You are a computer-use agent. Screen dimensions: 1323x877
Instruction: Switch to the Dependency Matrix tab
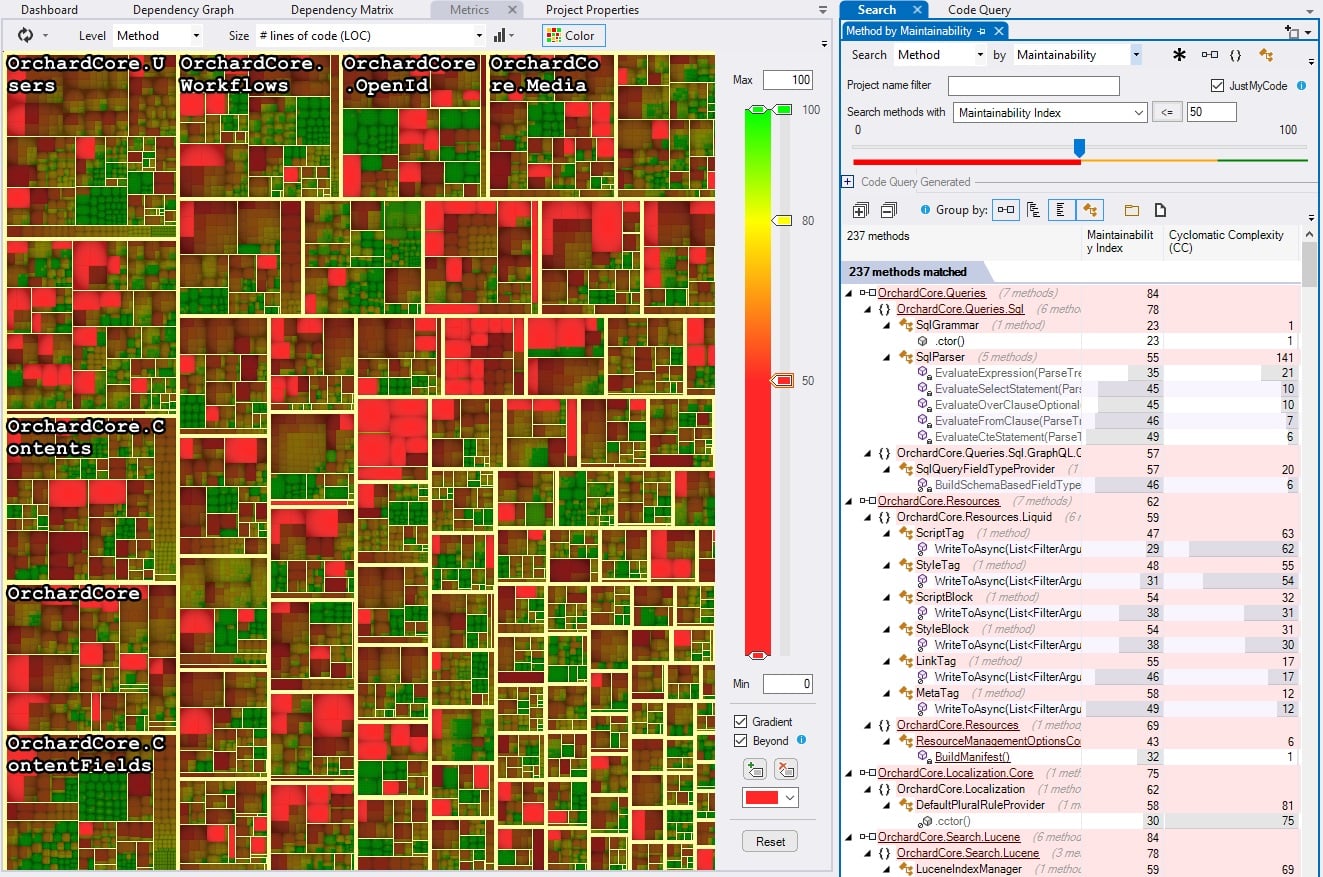click(342, 10)
